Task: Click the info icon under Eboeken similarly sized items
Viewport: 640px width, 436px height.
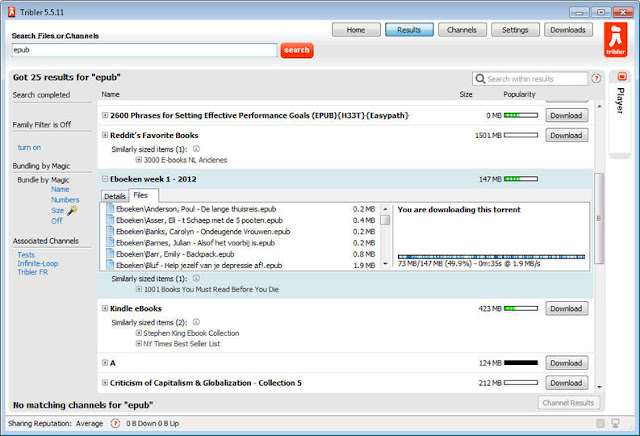Action: [196, 278]
